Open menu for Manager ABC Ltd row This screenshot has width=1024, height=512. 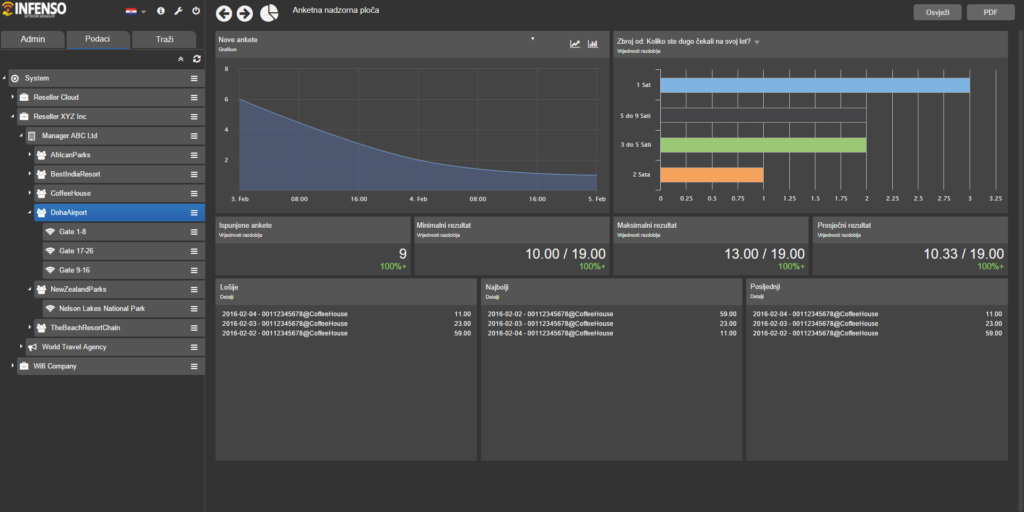194,136
